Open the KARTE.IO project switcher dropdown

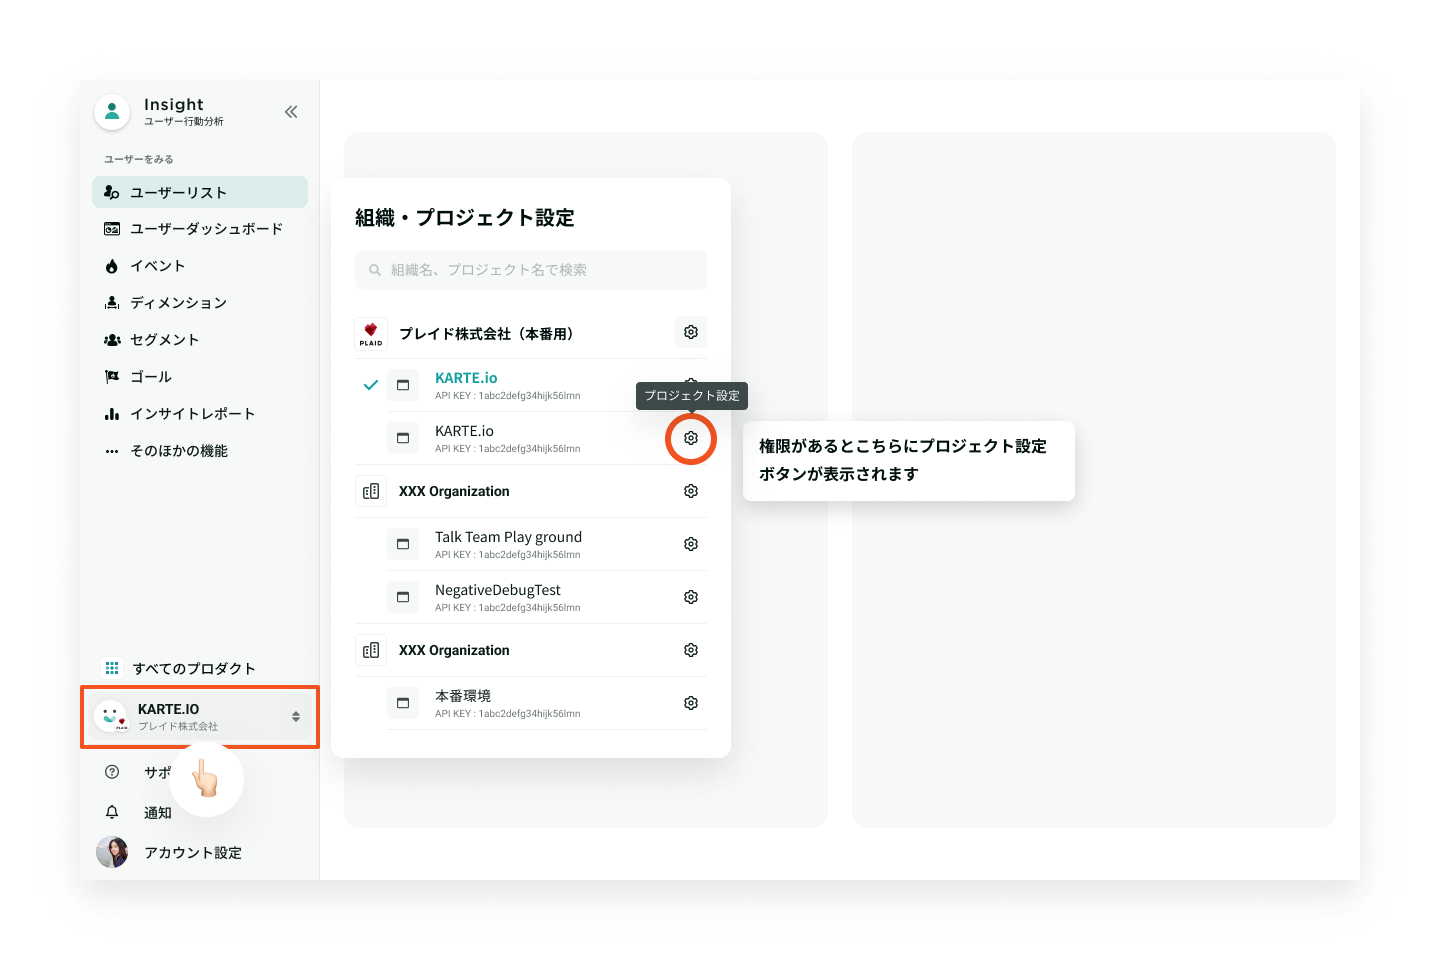coord(200,716)
